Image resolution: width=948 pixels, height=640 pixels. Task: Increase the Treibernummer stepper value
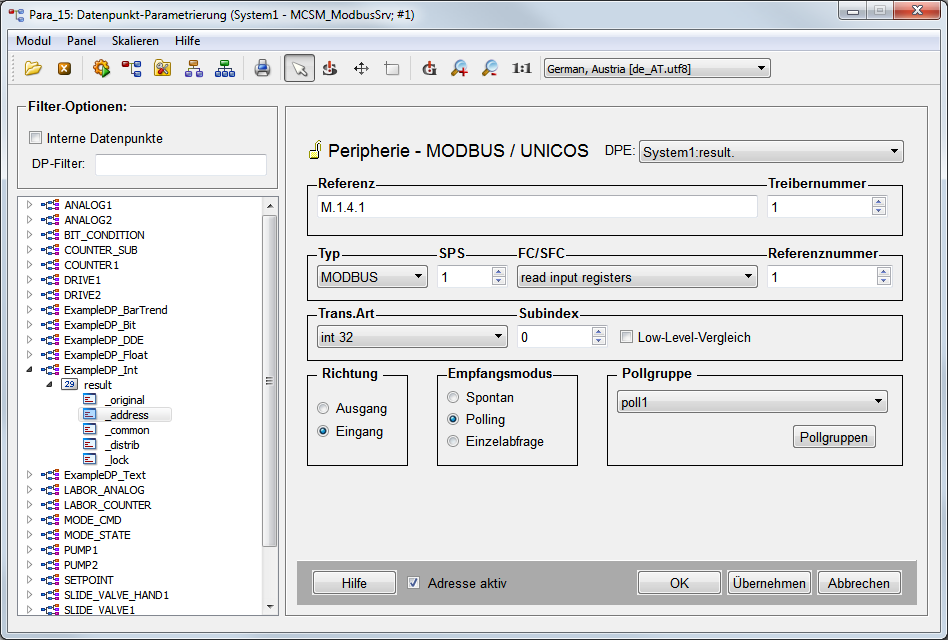(x=879, y=202)
